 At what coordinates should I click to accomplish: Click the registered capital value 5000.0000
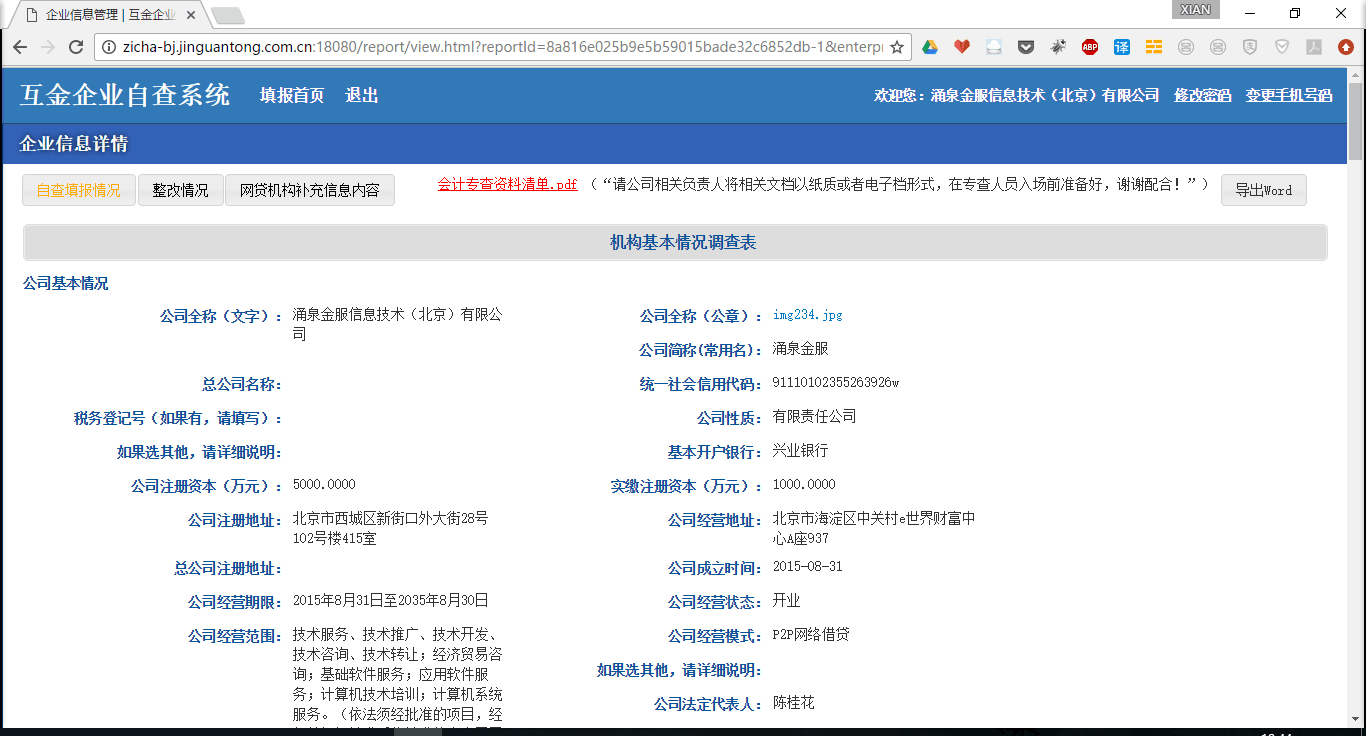tap(324, 485)
